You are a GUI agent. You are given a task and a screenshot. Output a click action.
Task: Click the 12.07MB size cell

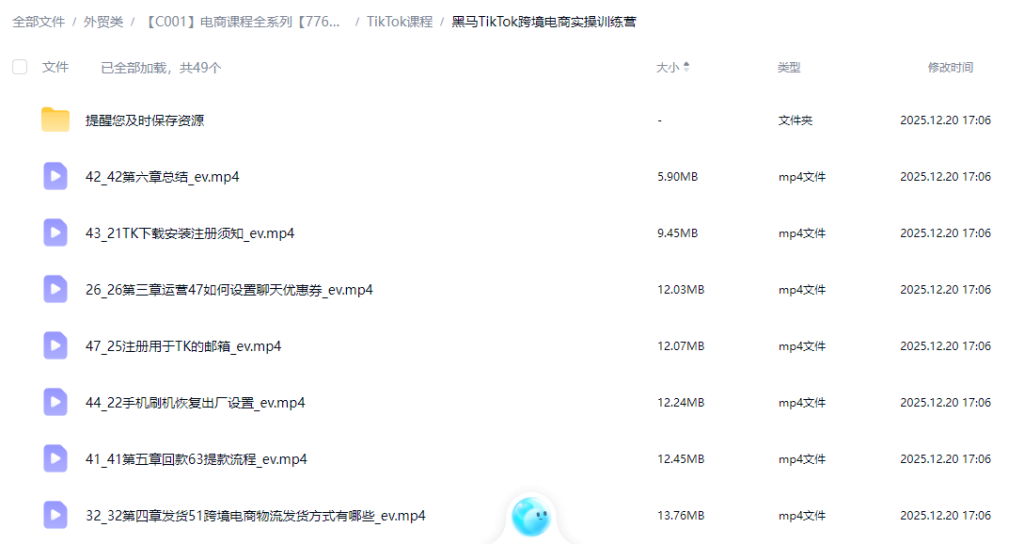tap(680, 346)
